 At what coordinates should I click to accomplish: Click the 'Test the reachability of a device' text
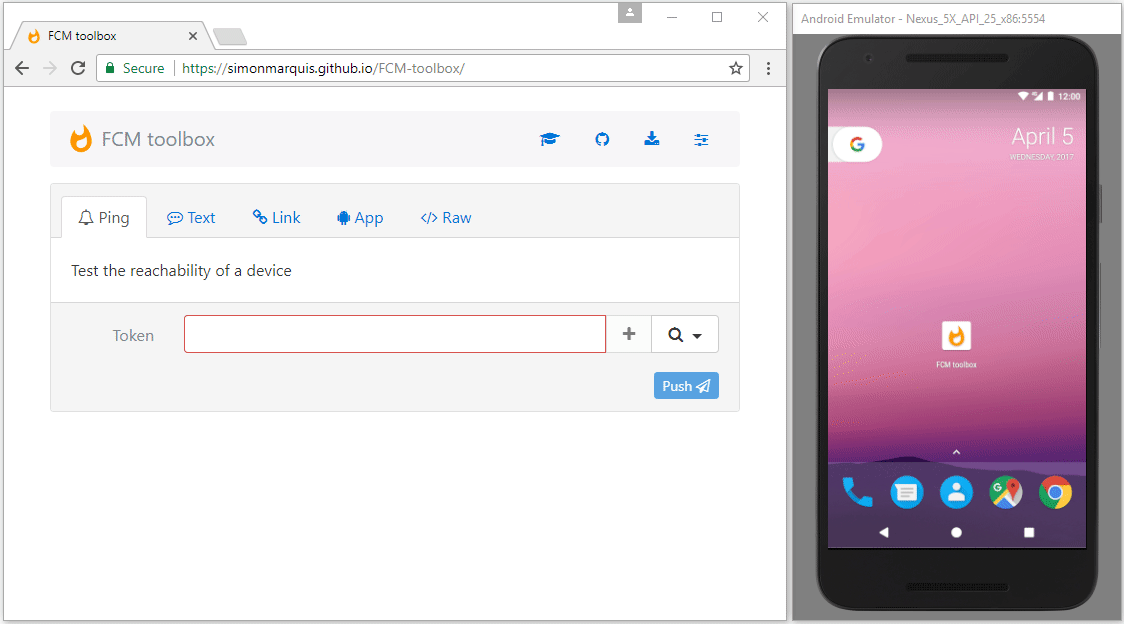pyautogui.click(x=181, y=270)
